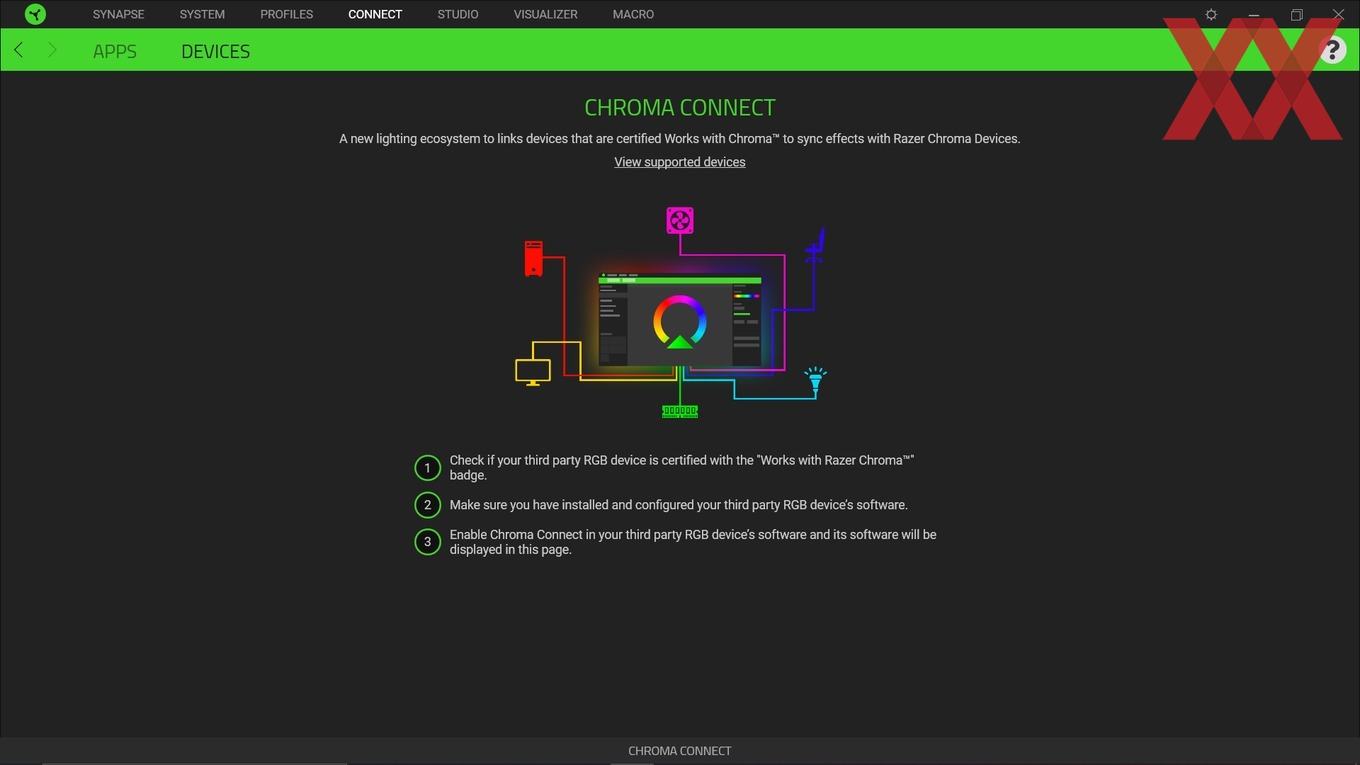This screenshot has height=765, width=1360.
Task: Navigate back with the left arrow
Action: (x=18, y=50)
